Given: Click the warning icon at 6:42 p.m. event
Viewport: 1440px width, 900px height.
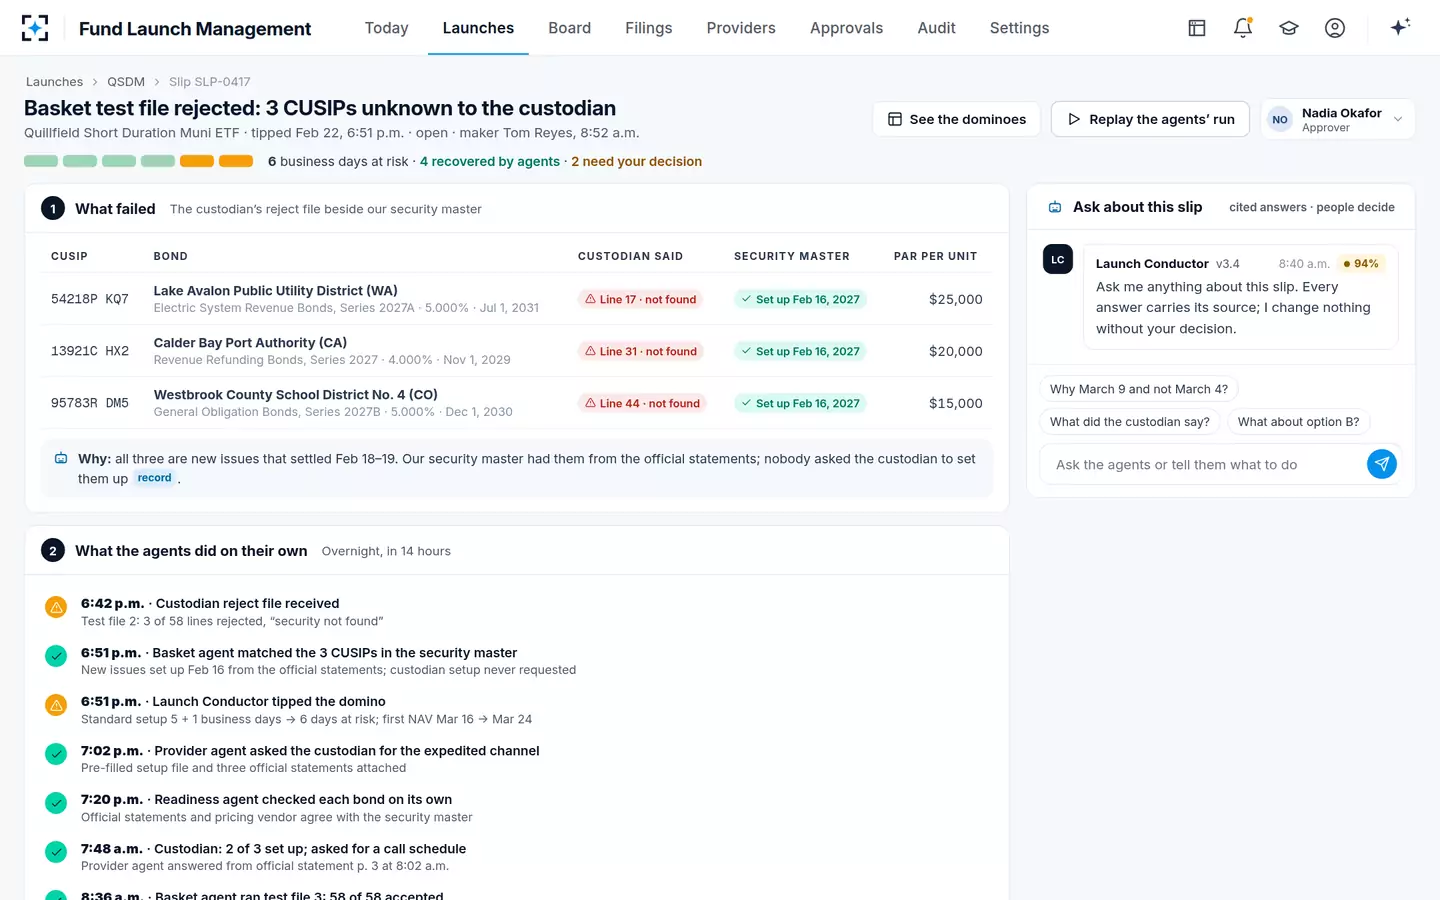Looking at the screenshot, I should tap(56, 607).
